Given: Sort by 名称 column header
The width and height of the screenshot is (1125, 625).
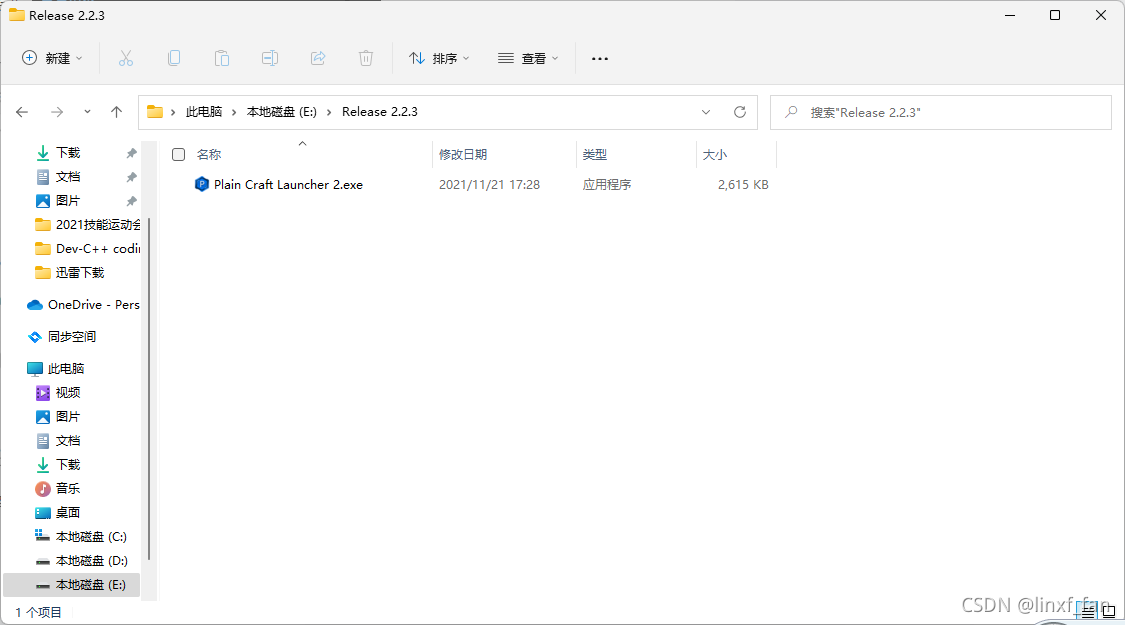Looking at the screenshot, I should click(x=209, y=154).
